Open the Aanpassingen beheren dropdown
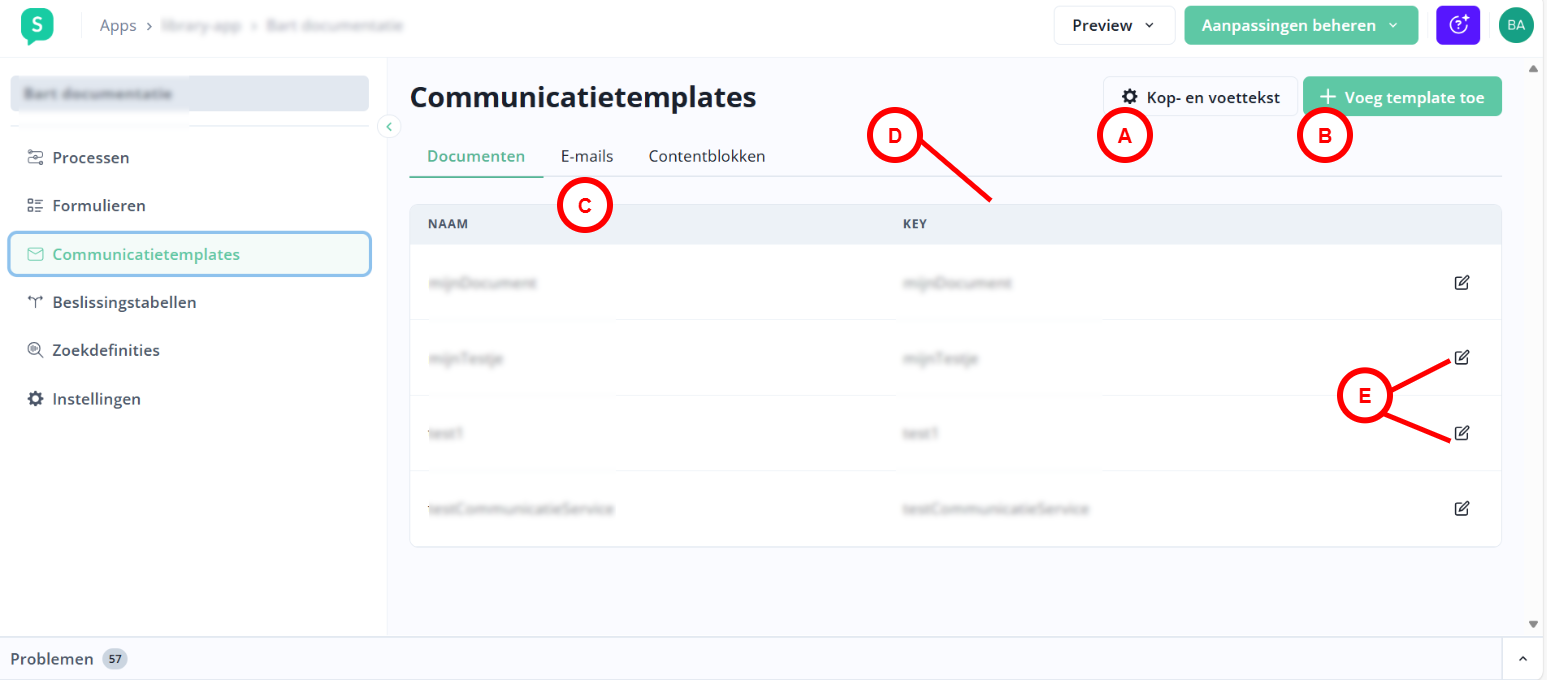The width and height of the screenshot is (1547, 680). [x=1300, y=25]
